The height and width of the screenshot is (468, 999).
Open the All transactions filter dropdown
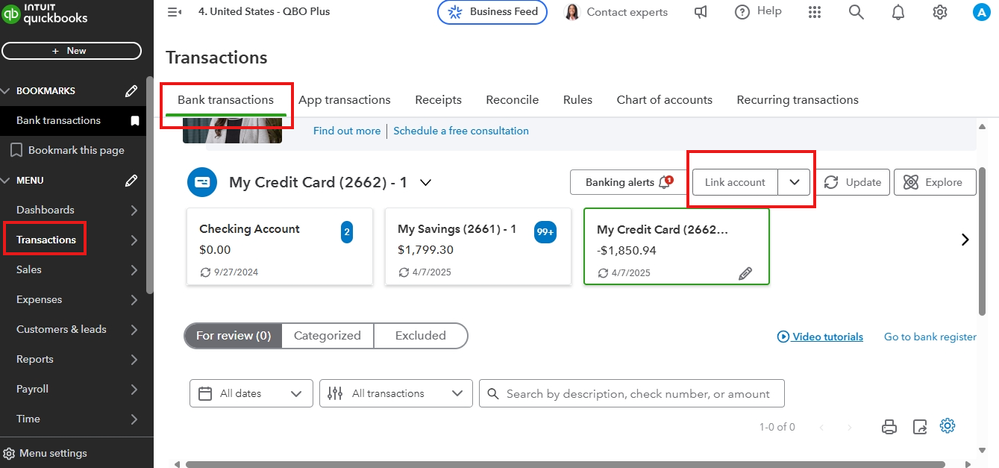396,394
